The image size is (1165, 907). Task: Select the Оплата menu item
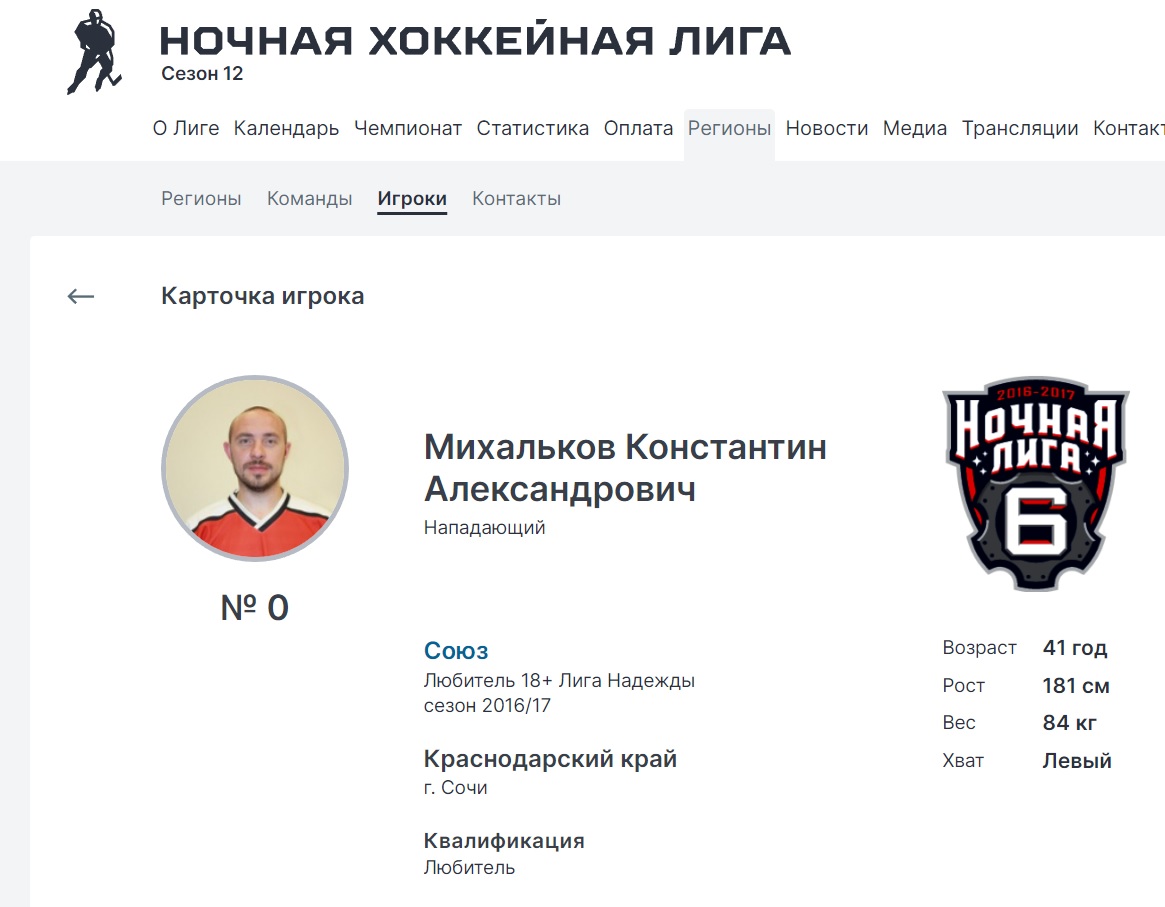pyautogui.click(x=638, y=129)
